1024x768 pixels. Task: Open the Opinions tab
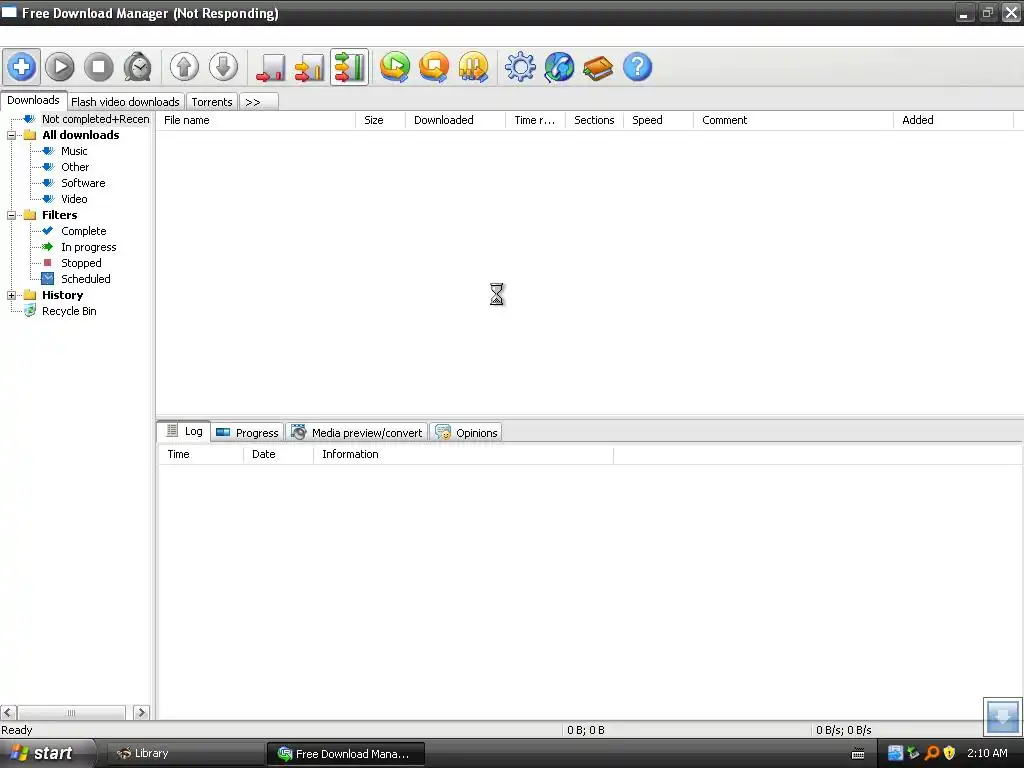[x=467, y=432]
